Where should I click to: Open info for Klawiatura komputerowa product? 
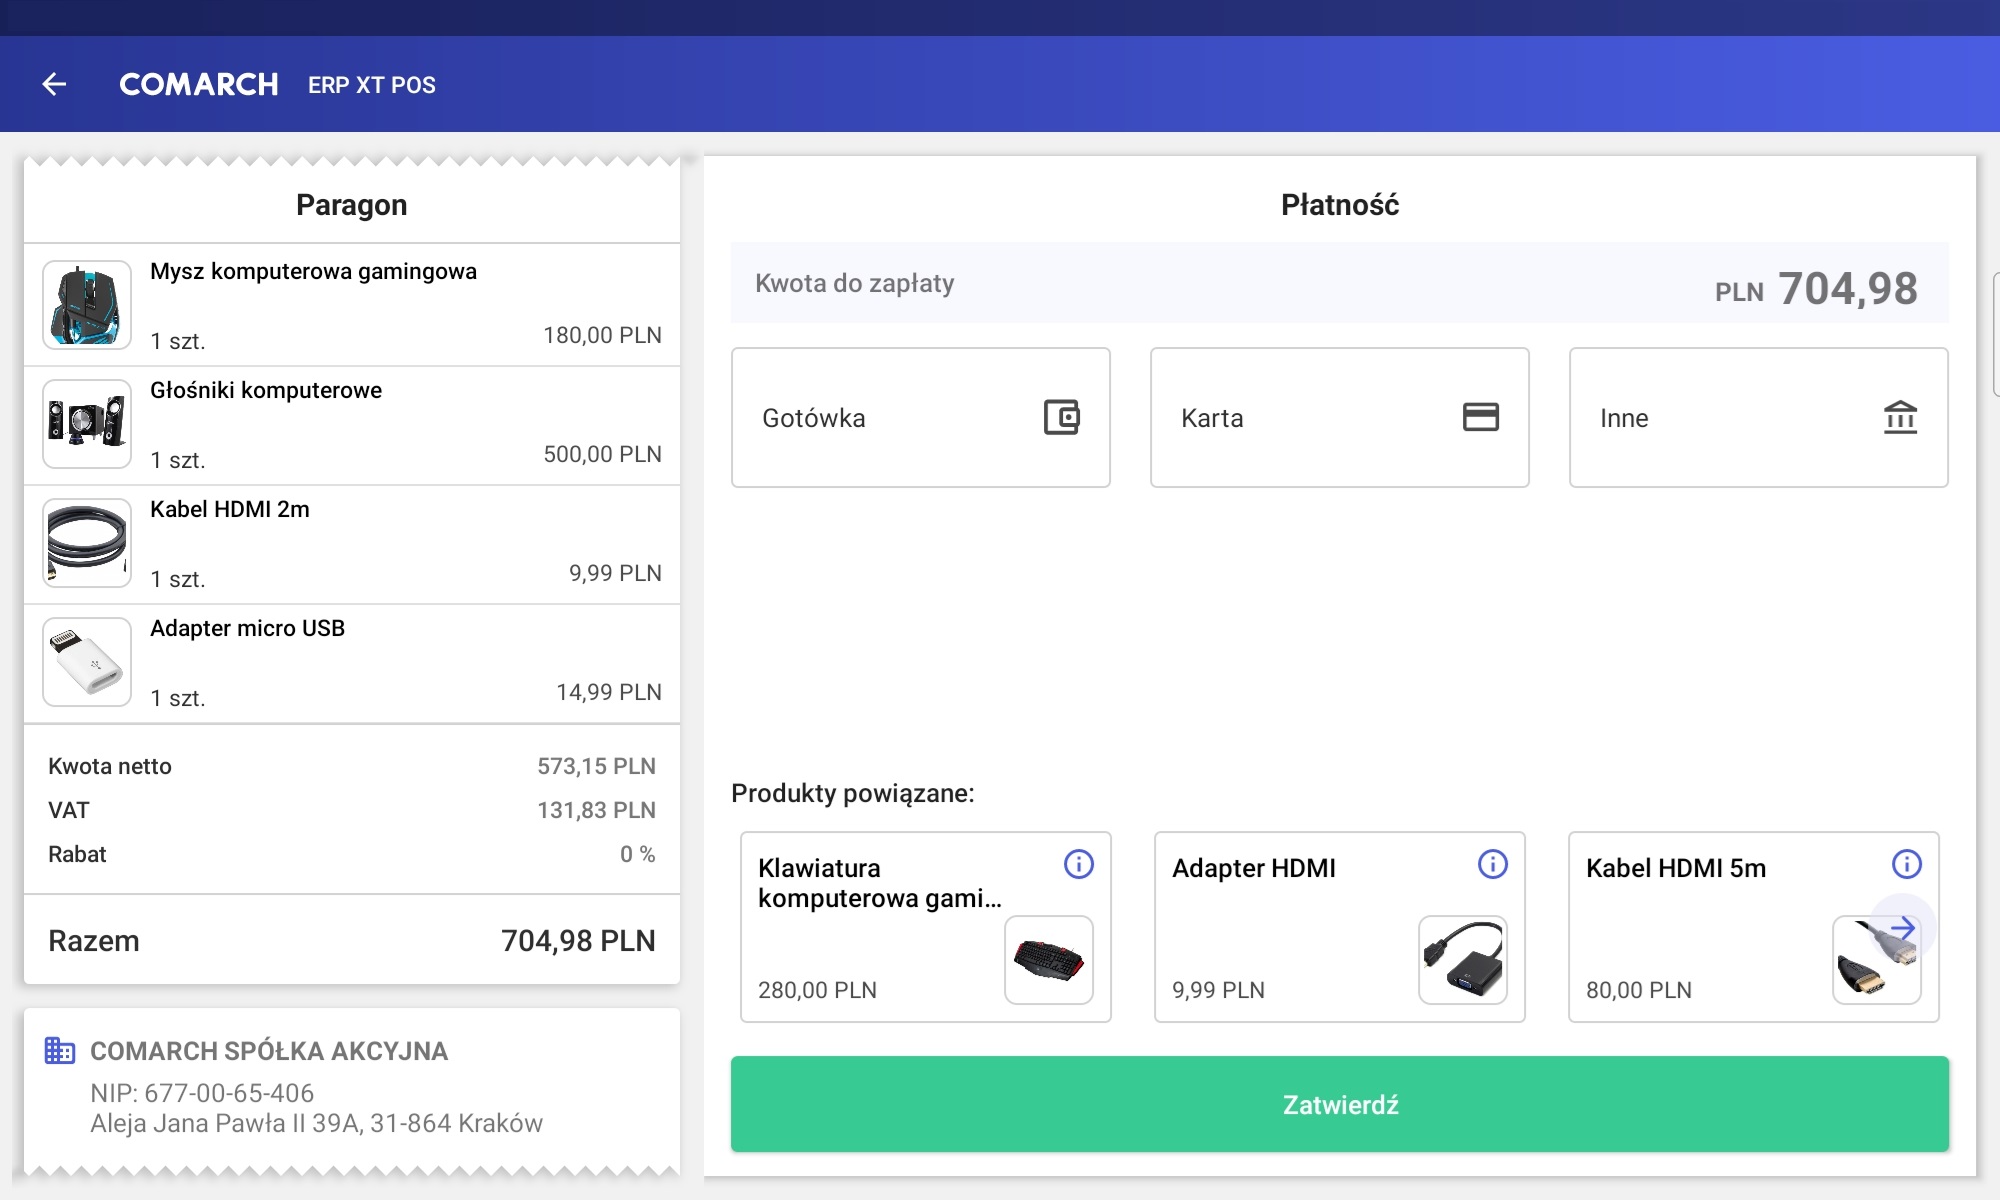pos(1078,864)
